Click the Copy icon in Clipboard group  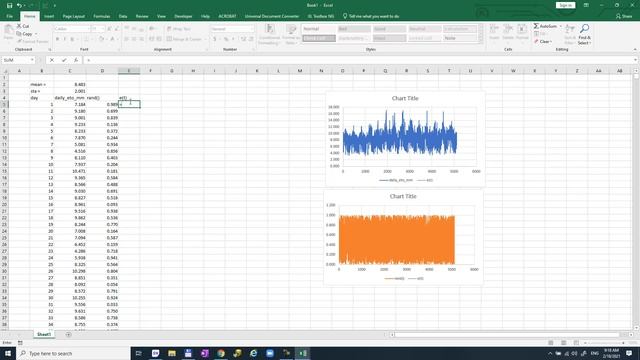tap(19, 34)
